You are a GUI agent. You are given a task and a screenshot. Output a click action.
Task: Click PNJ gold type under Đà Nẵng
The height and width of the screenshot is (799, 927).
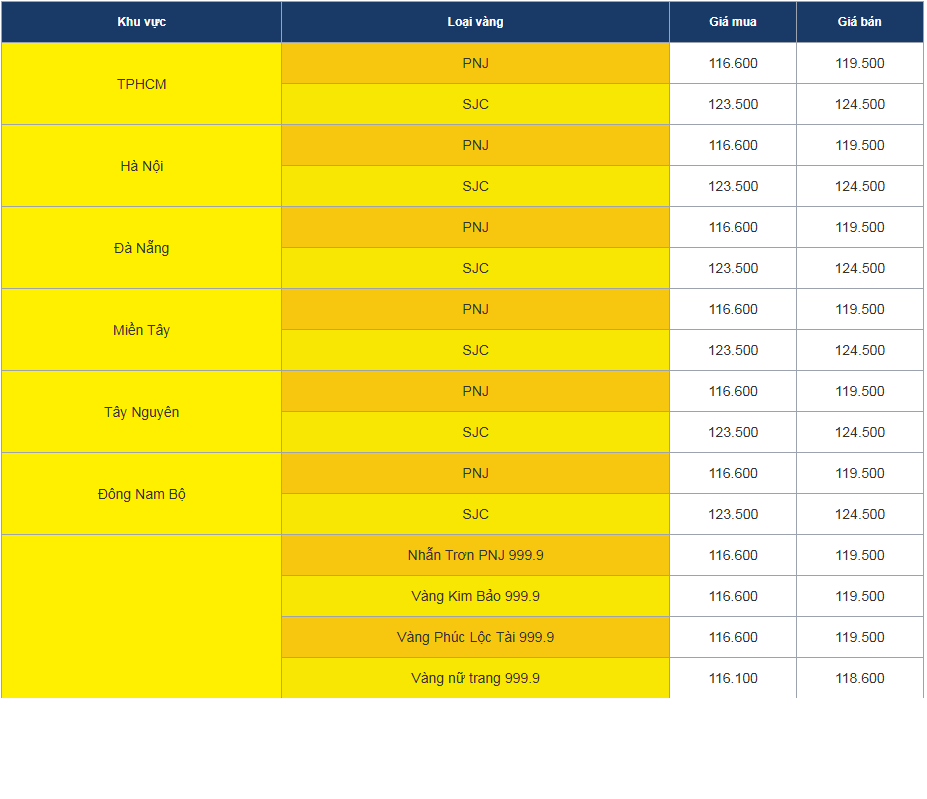click(x=475, y=227)
